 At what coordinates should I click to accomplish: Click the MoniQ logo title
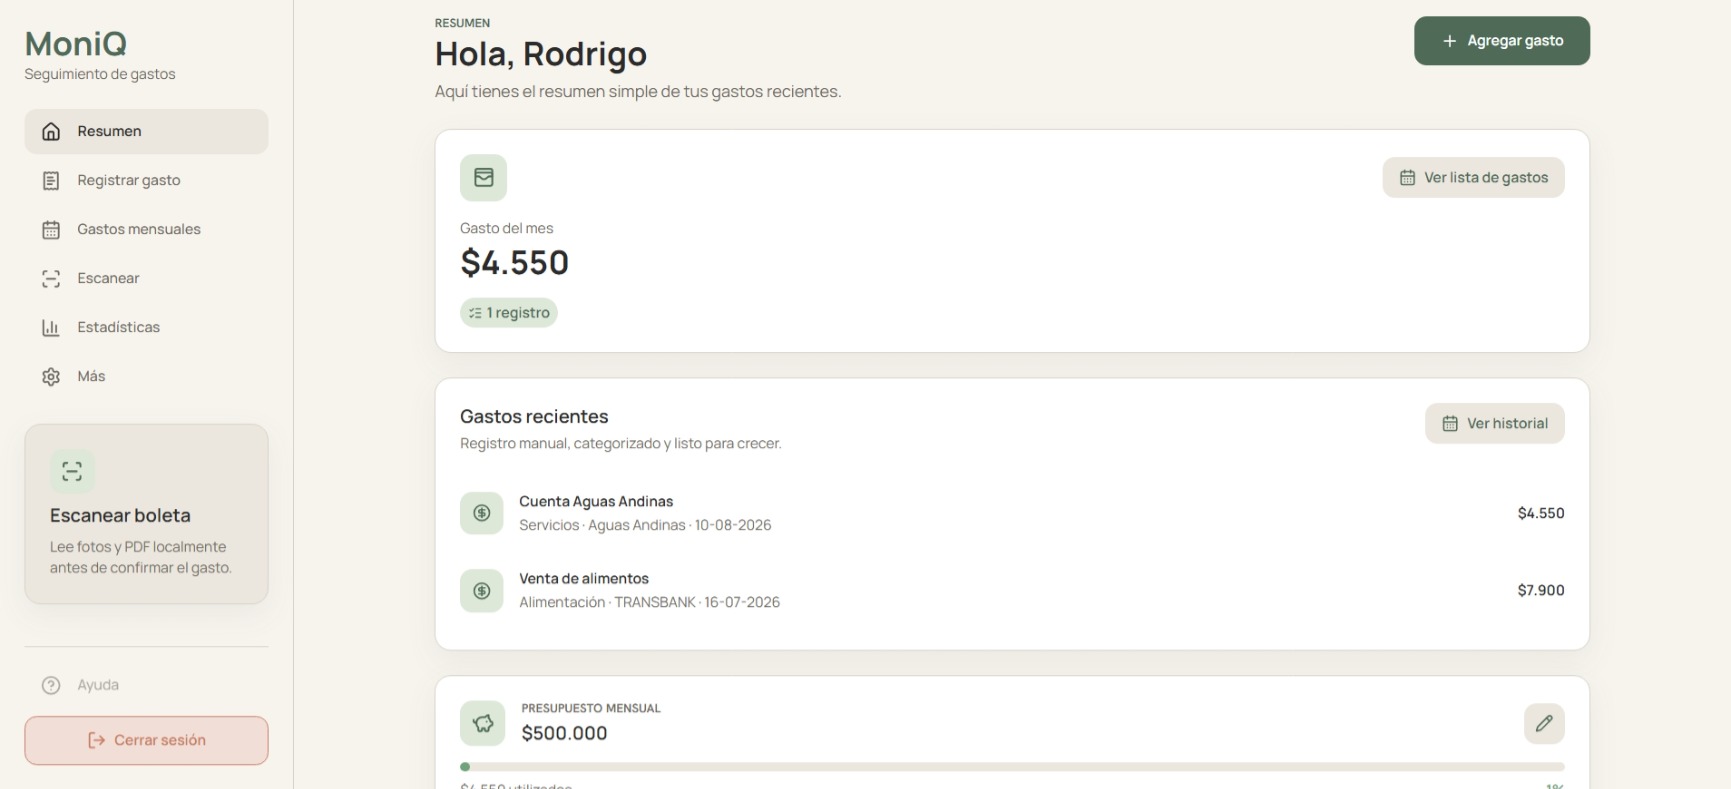[76, 43]
